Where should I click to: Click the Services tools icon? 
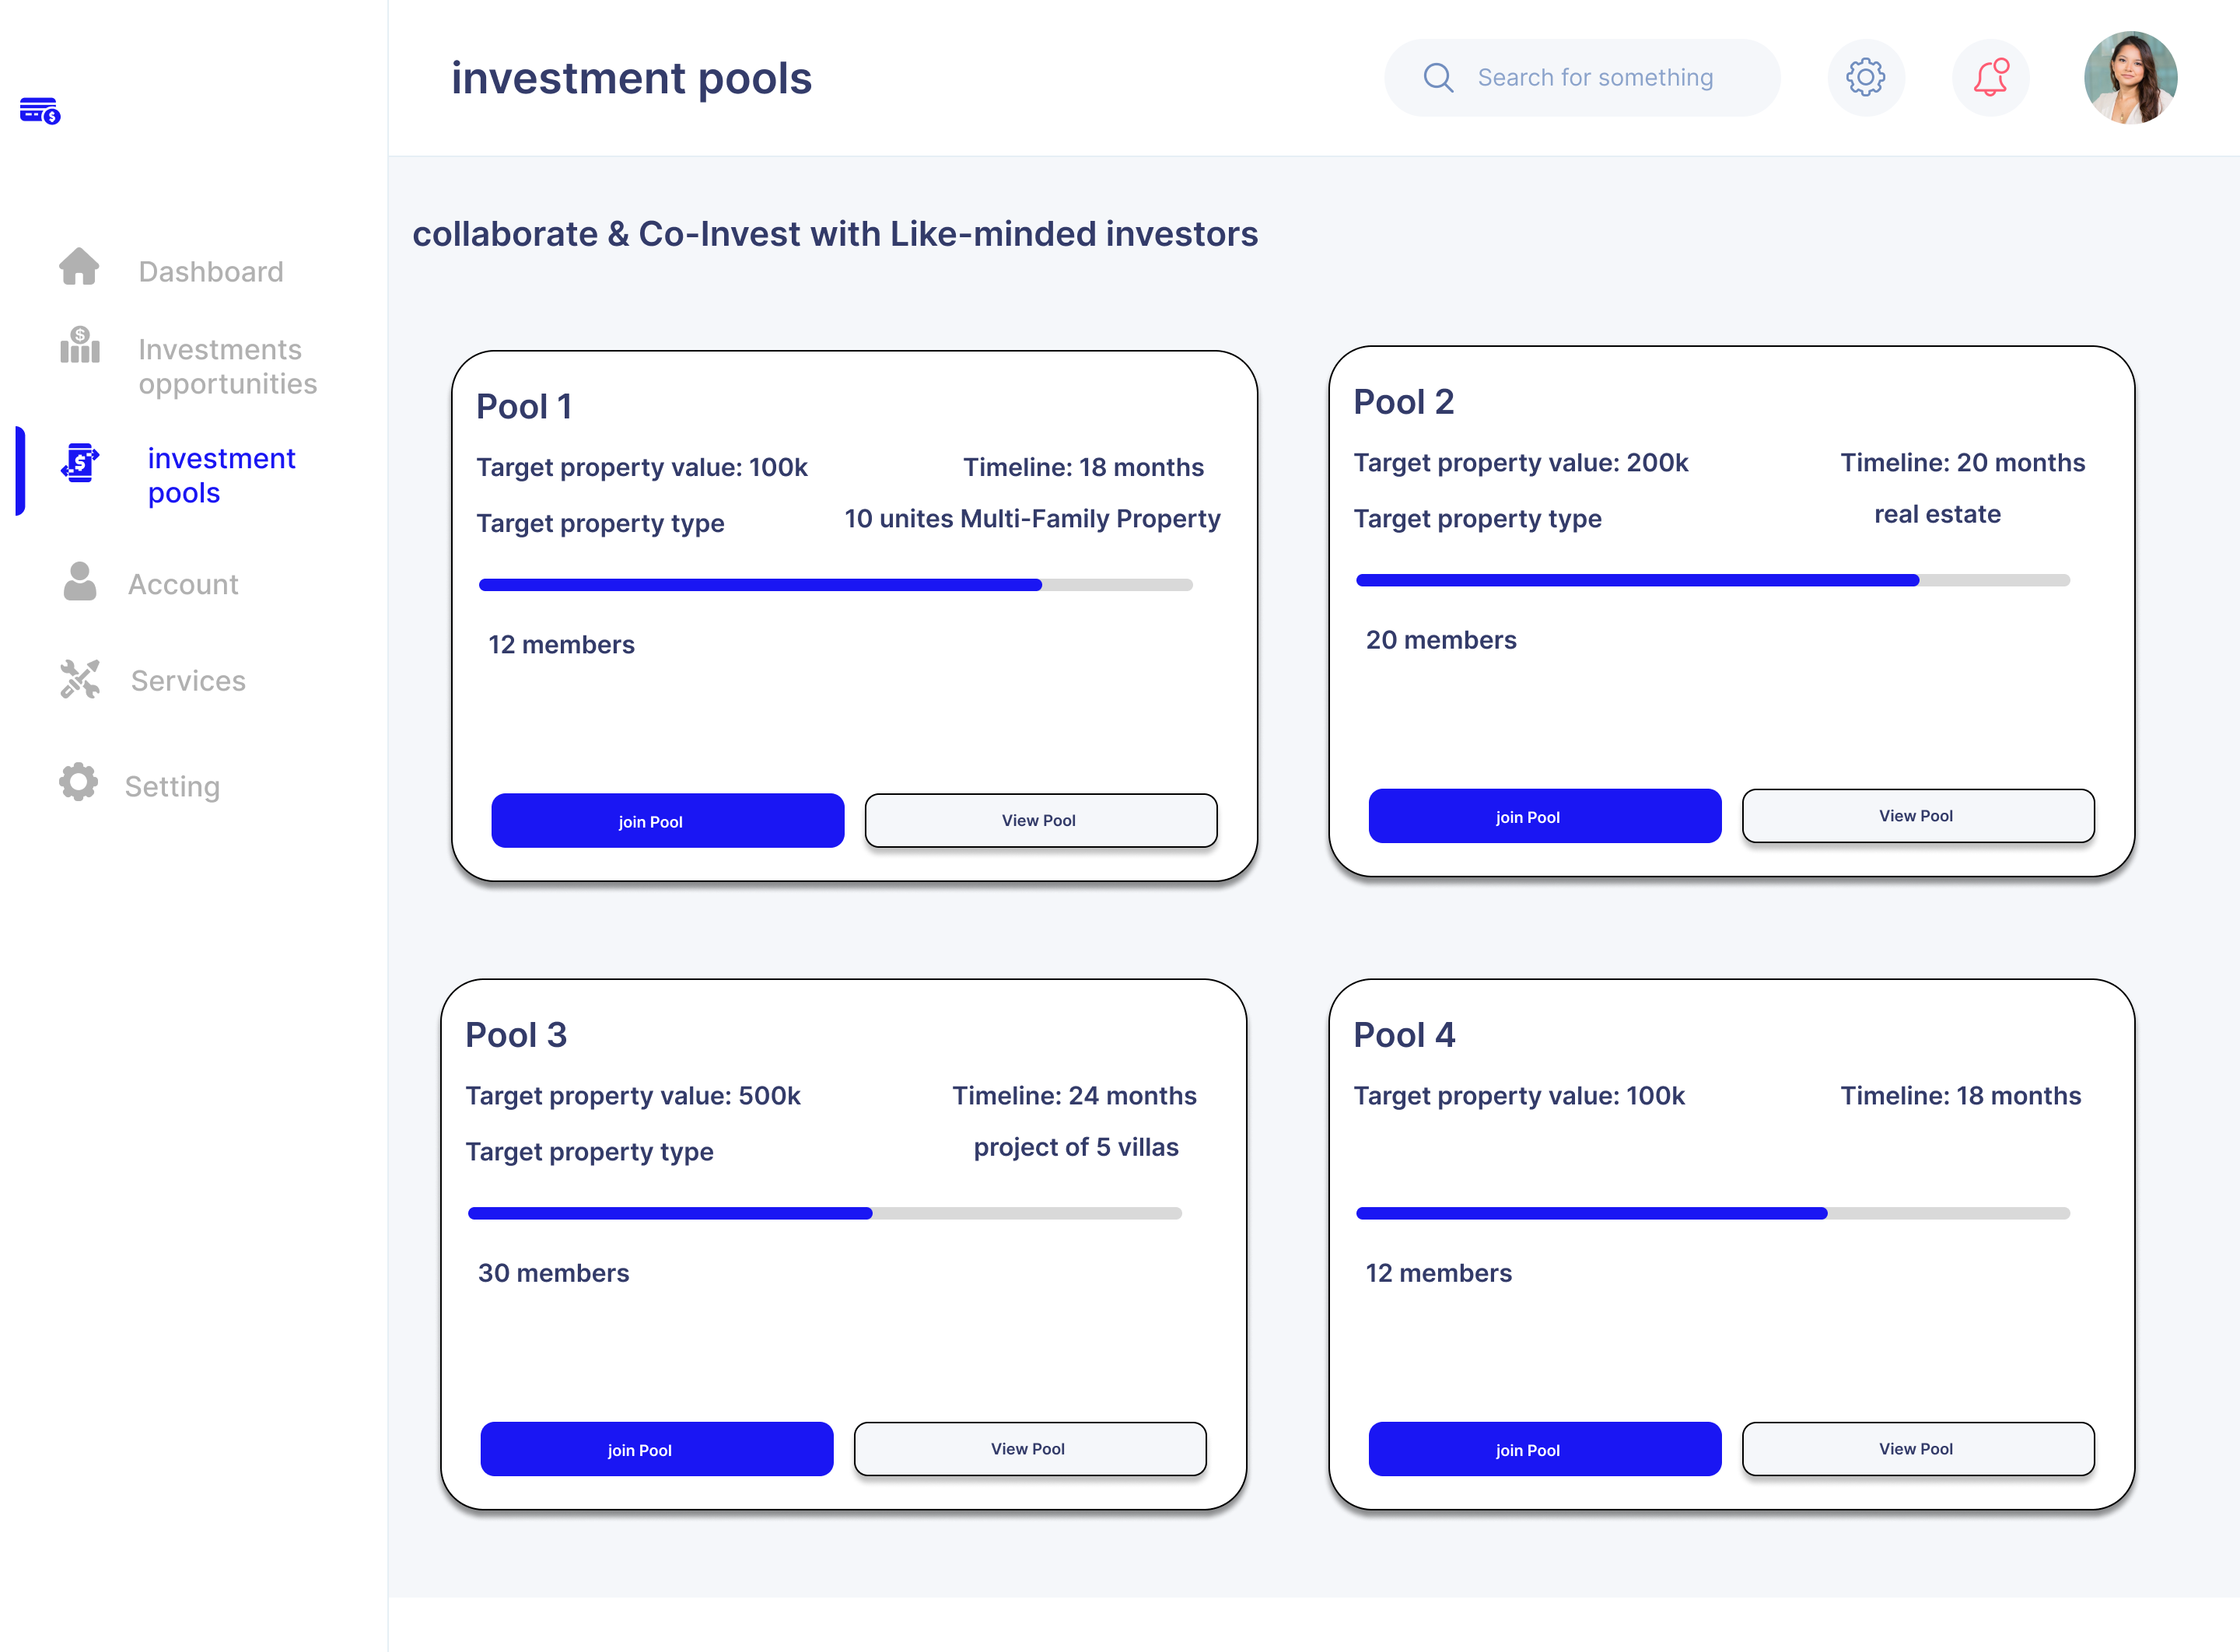[80, 679]
